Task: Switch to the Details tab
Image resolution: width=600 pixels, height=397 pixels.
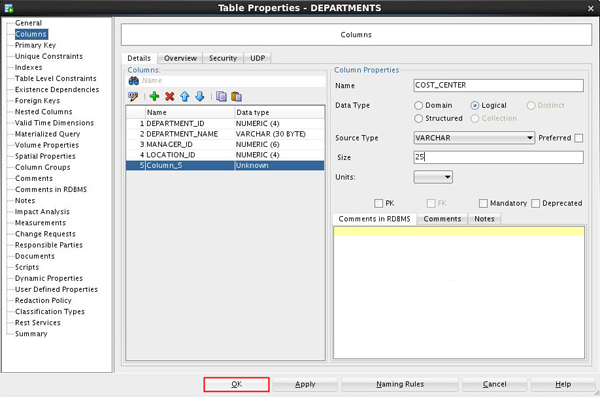Action: pyautogui.click(x=139, y=58)
